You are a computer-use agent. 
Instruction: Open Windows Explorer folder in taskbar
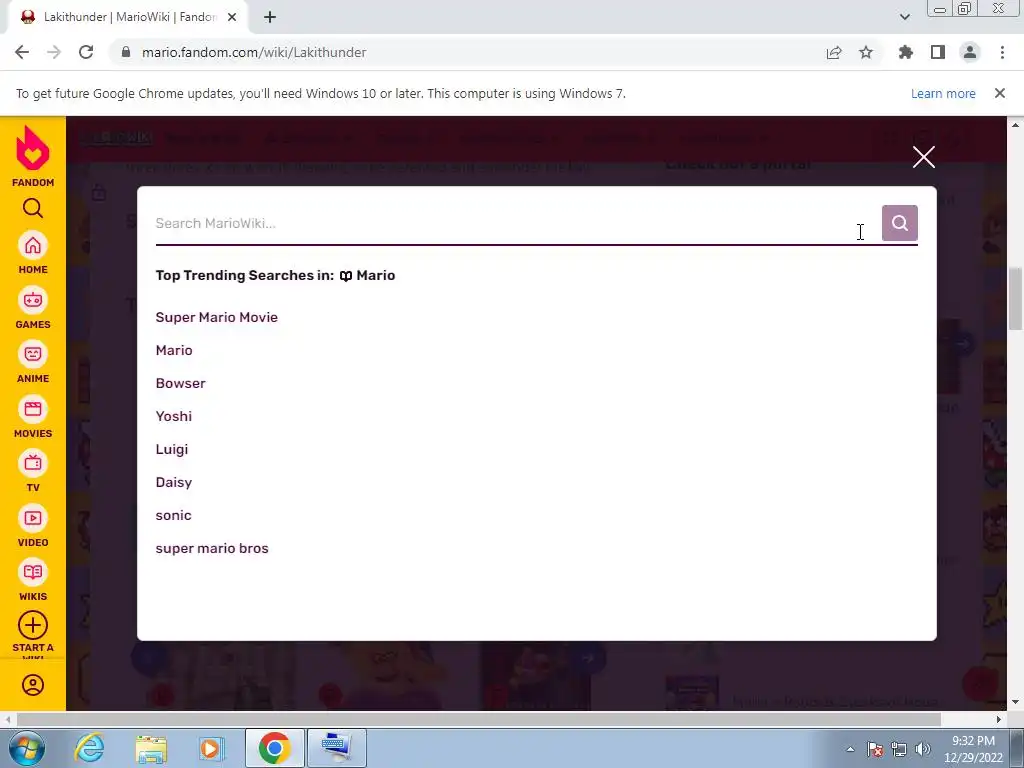pos(151,748)
